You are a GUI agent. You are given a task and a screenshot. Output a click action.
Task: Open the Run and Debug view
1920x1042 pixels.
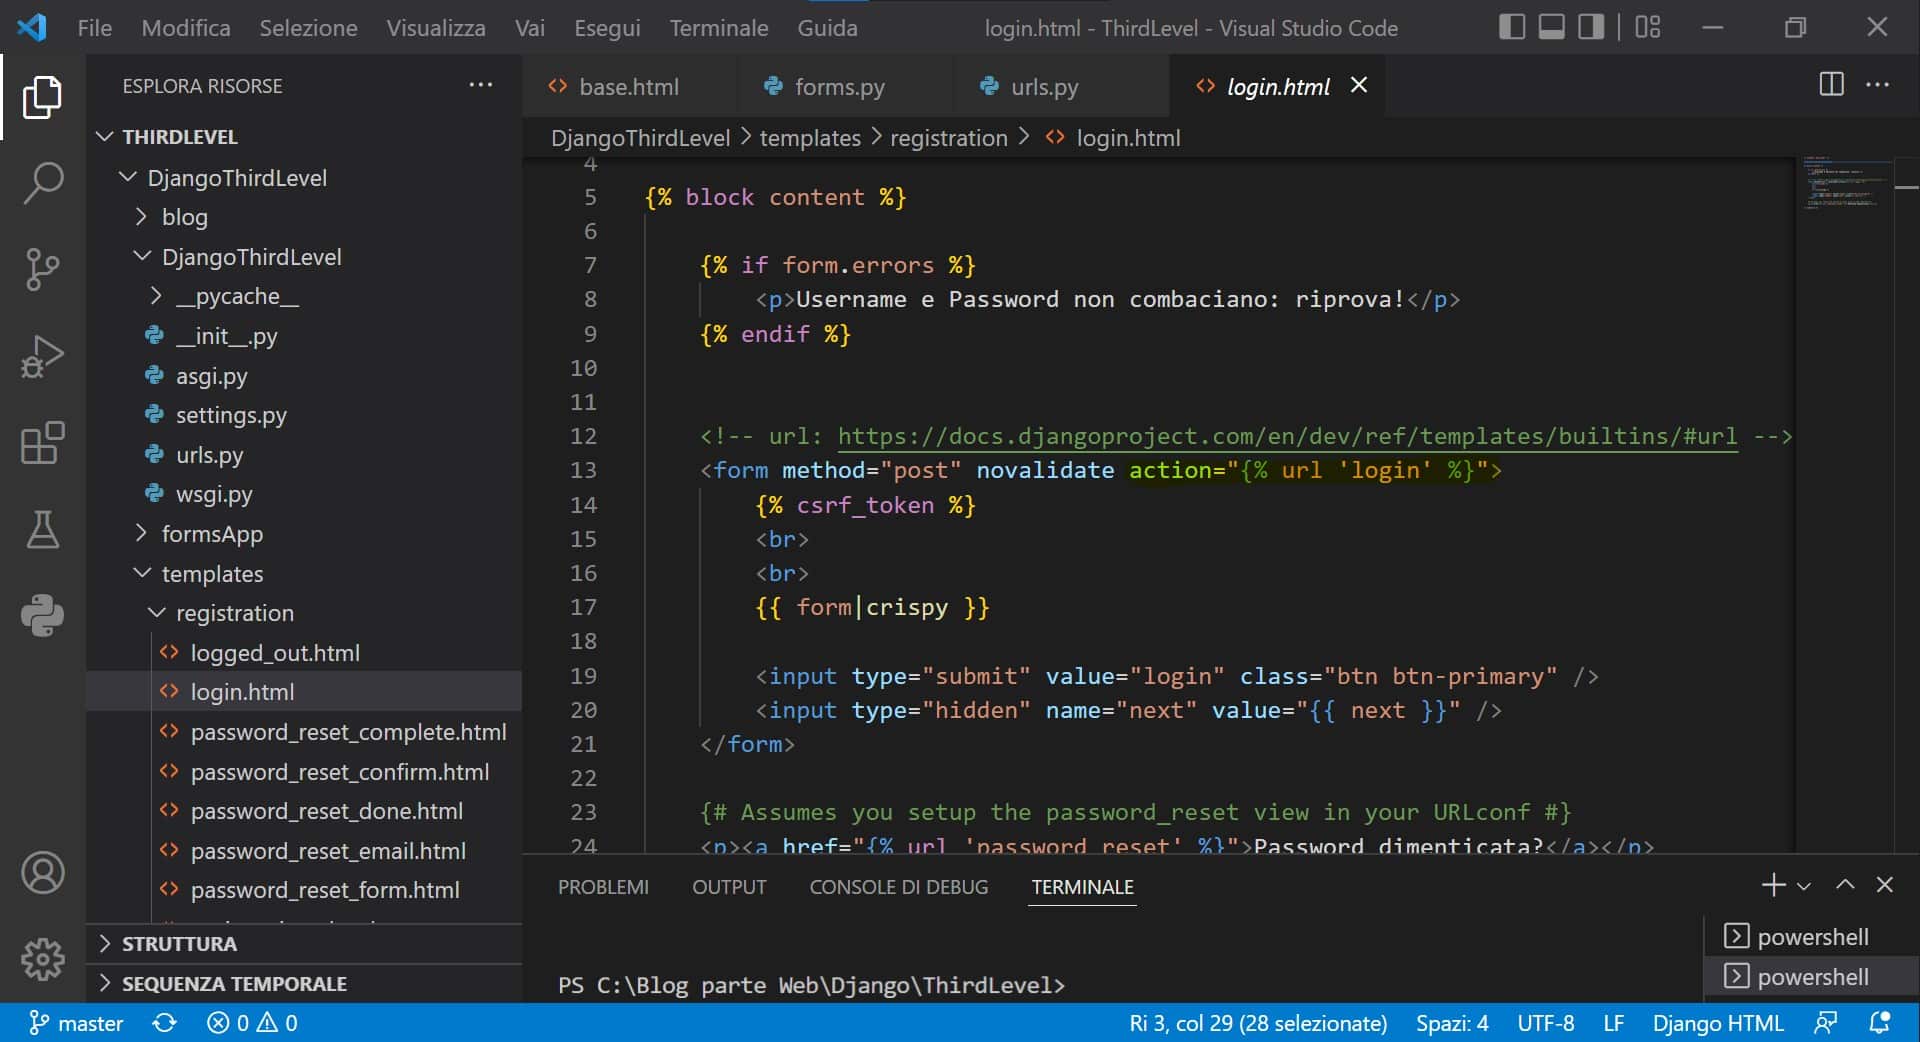click(x=42, y=356)
